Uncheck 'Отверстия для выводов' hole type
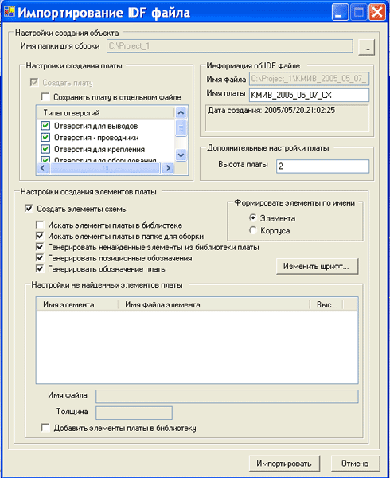The height and width of the screenshot is (478, 390). [45, 126]
